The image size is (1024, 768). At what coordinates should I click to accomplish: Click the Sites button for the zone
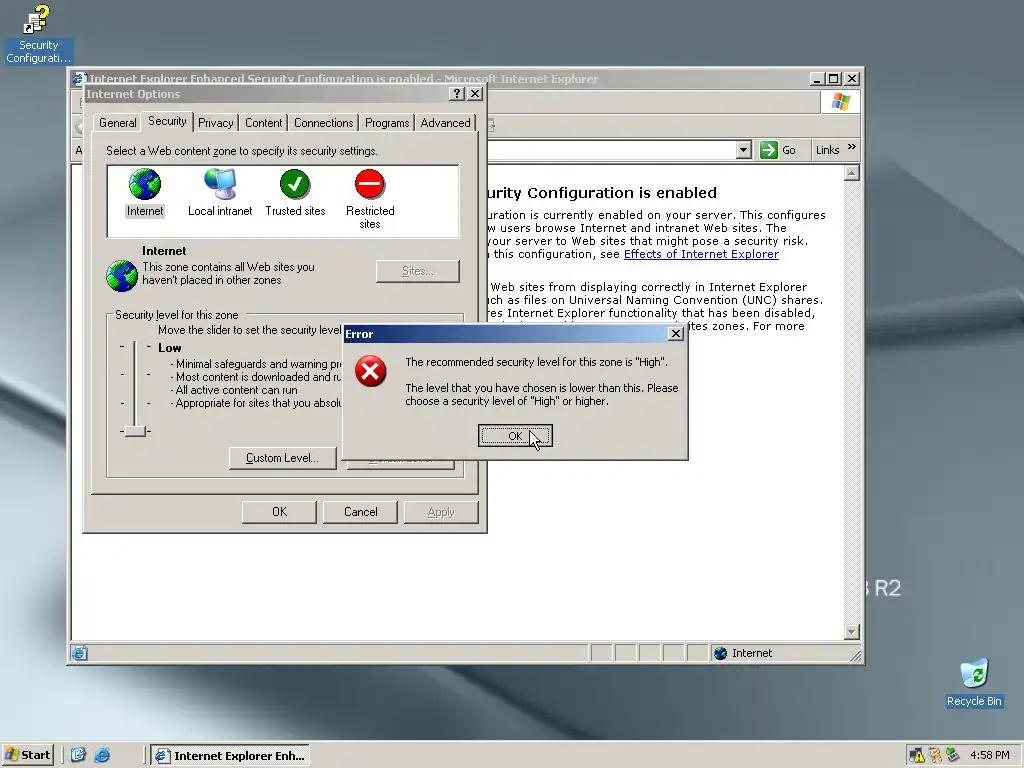(417, 271)
